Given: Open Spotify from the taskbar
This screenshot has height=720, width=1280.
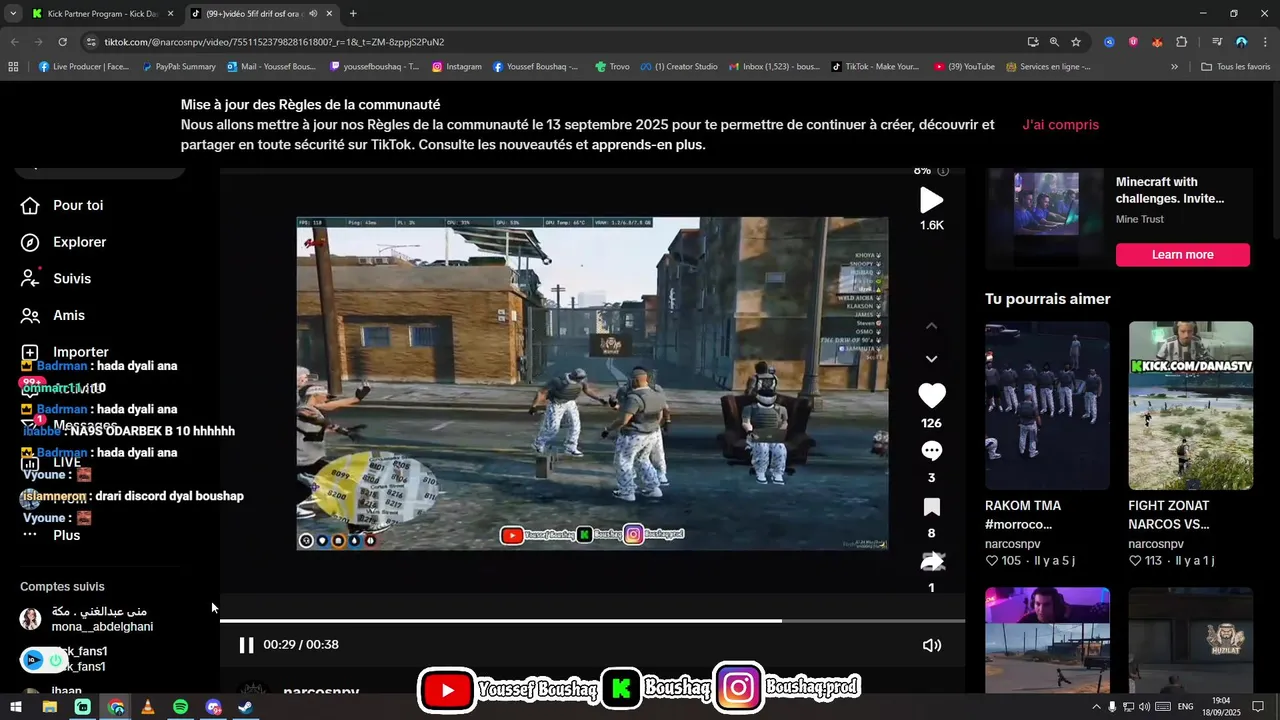Looking at the screenshot, I should point(181,707).
